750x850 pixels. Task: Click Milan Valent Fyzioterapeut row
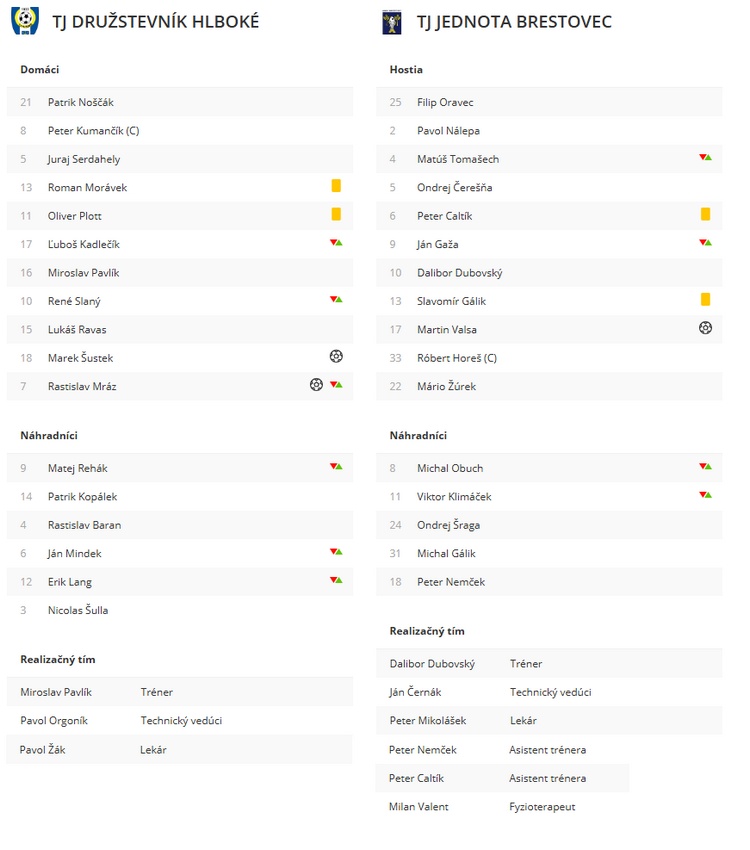click(x=502, y=807)
